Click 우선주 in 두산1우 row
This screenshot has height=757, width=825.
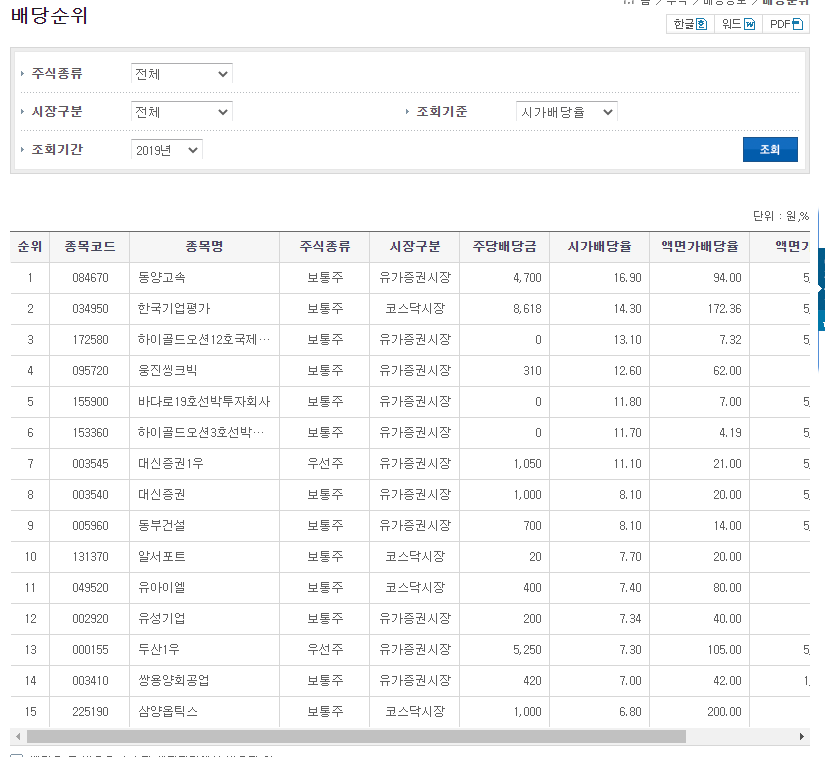coord(325,650)
